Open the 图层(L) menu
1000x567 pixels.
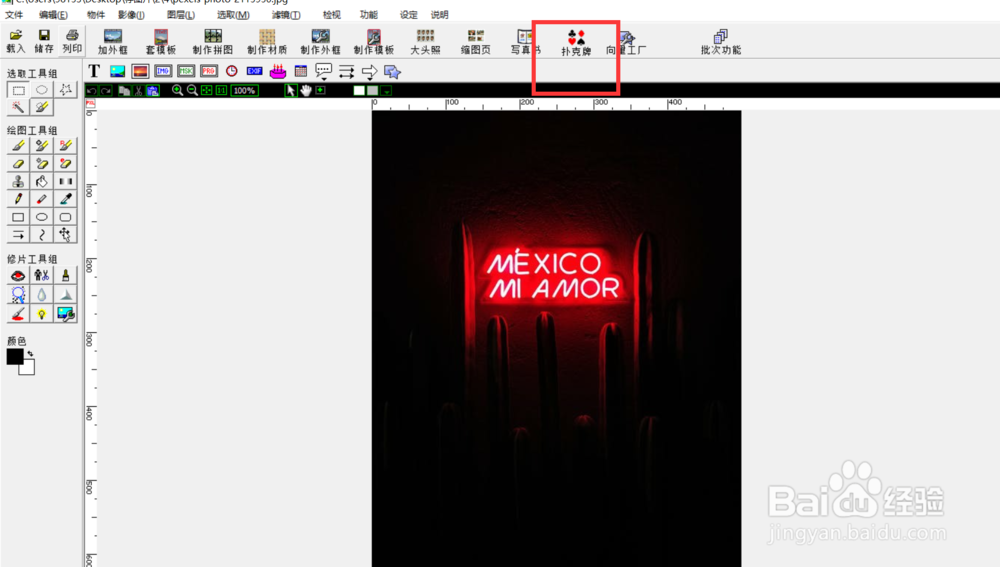[180, 15]
